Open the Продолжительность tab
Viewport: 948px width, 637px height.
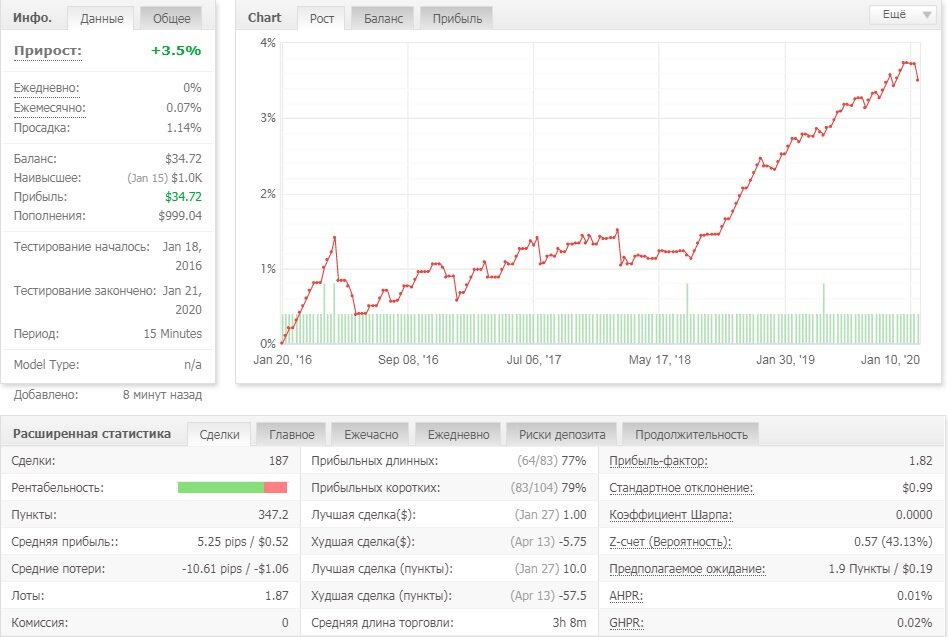coord(691,434)
